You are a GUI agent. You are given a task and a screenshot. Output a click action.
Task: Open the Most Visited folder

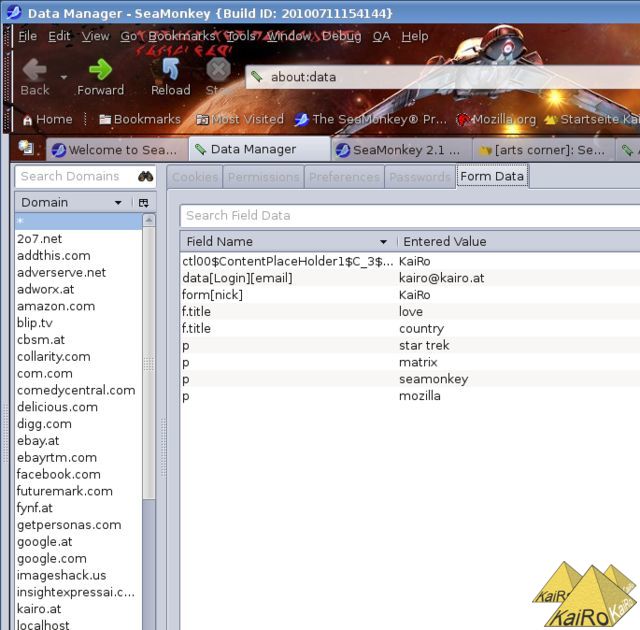240,119
